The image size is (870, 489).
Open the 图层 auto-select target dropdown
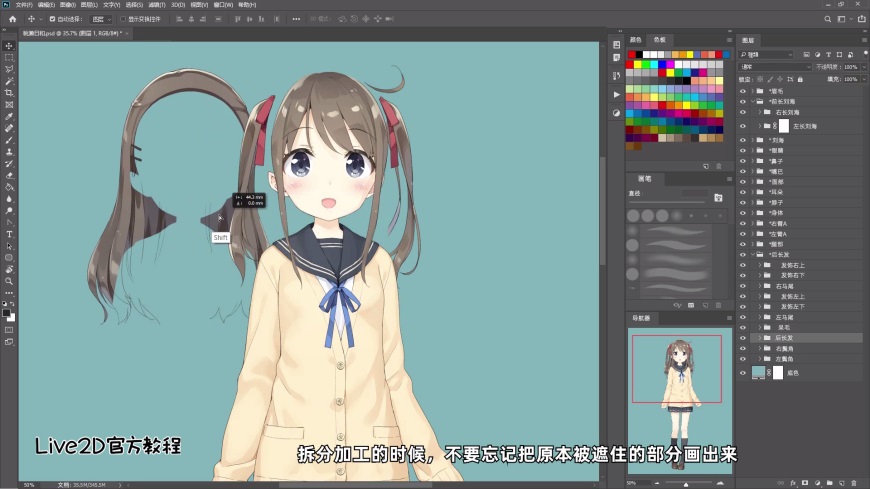(x=101, y=19)
